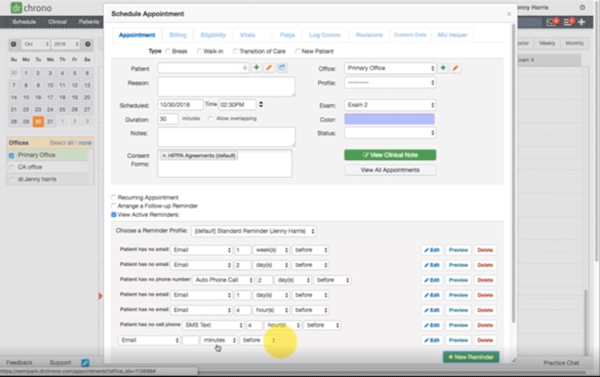Screen dimensions: 600x377
Task: Click the orange pencil edit icon beside Patient
Action: 269,68
